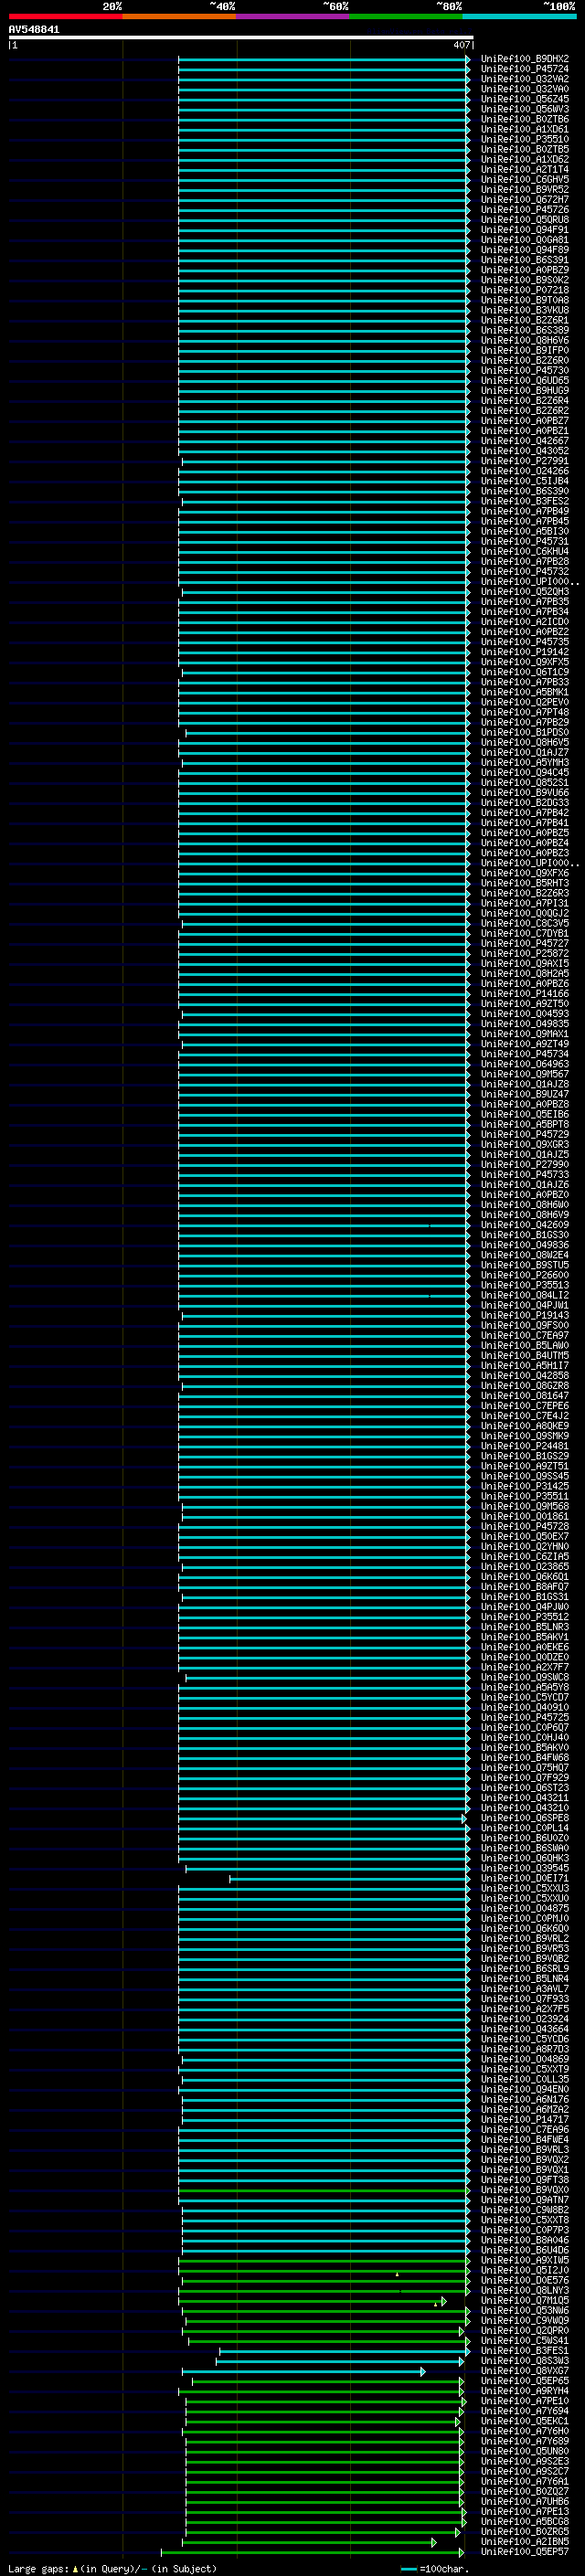Click the UniRef100_C7EA97 label
The height and width of the screenshot is (2576, 585).
click(x=524, y=1336)
